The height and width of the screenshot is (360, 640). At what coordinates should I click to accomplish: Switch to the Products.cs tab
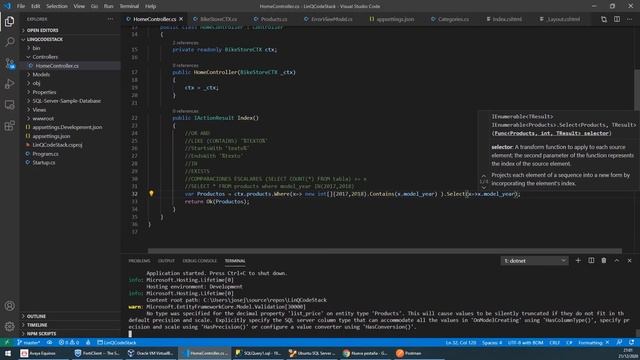click(x=273, y=19)
